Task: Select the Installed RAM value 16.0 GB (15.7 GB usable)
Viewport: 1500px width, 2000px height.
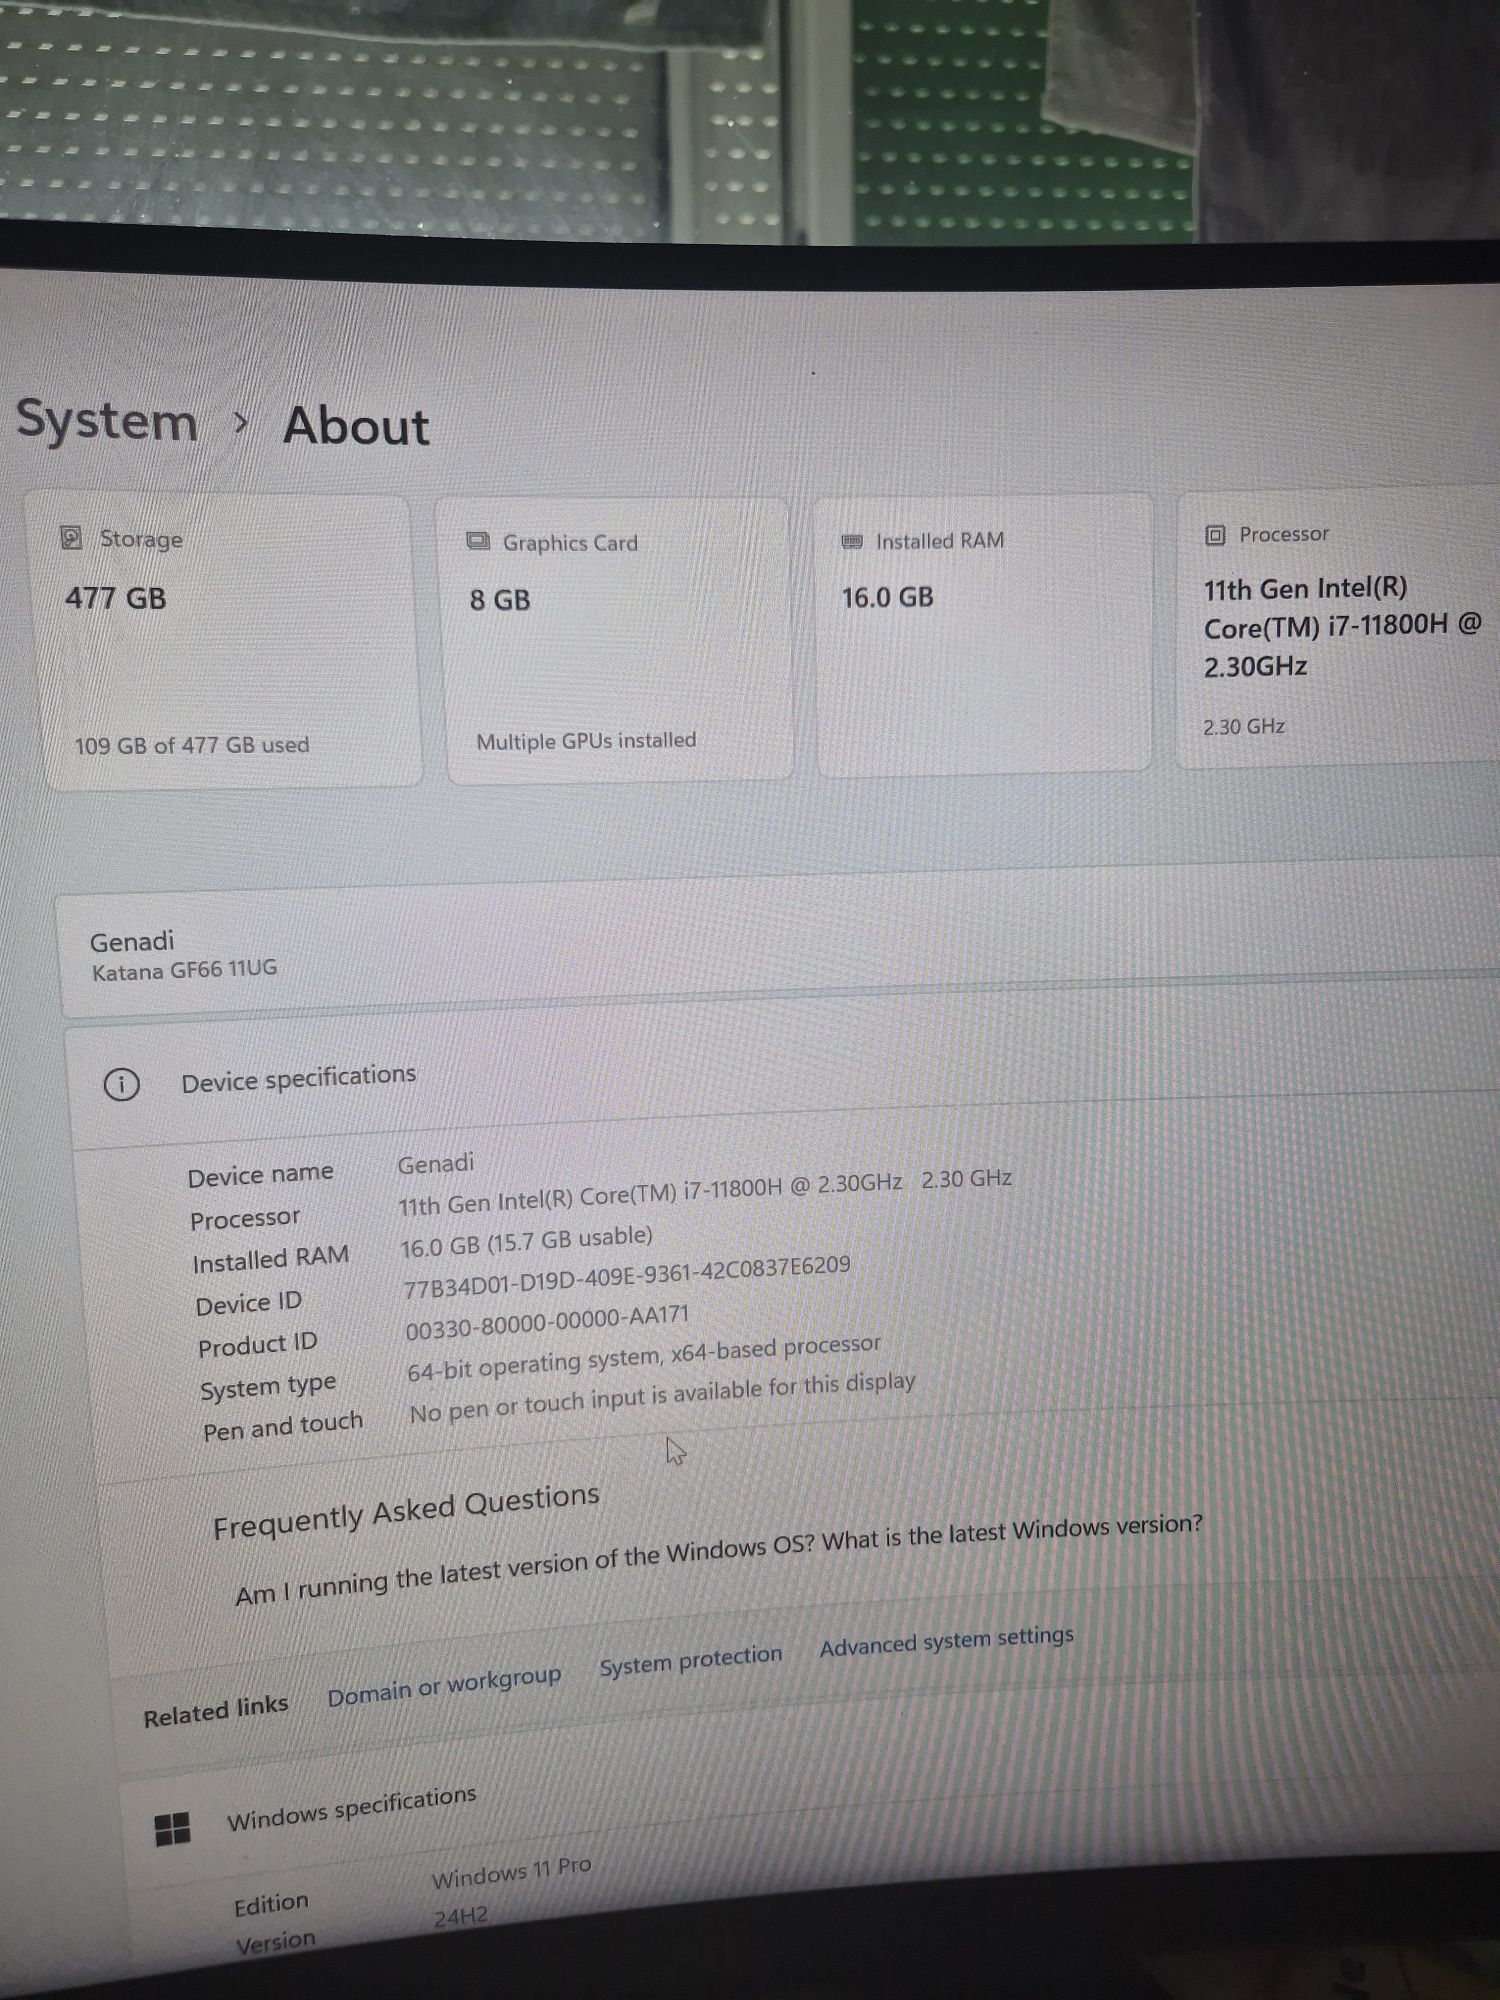Action: pos(526,1242)
